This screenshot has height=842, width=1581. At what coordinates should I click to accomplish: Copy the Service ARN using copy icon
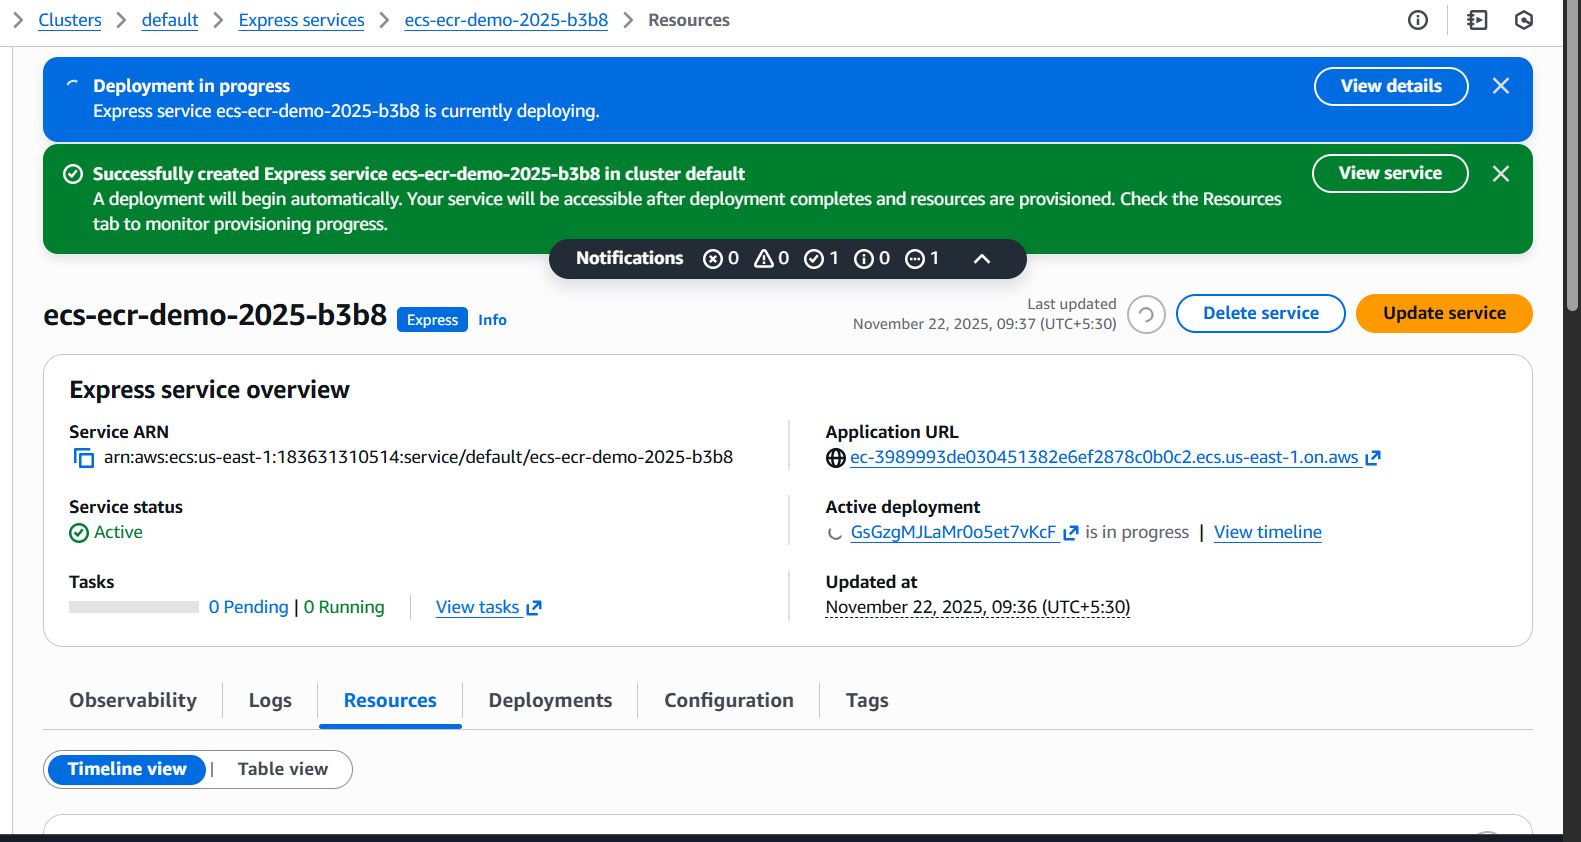point(84,458)
